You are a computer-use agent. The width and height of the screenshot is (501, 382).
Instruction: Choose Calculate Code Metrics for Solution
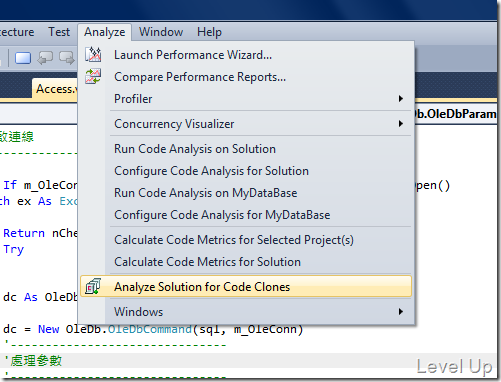pyautogui.click(x=247, y=262)
